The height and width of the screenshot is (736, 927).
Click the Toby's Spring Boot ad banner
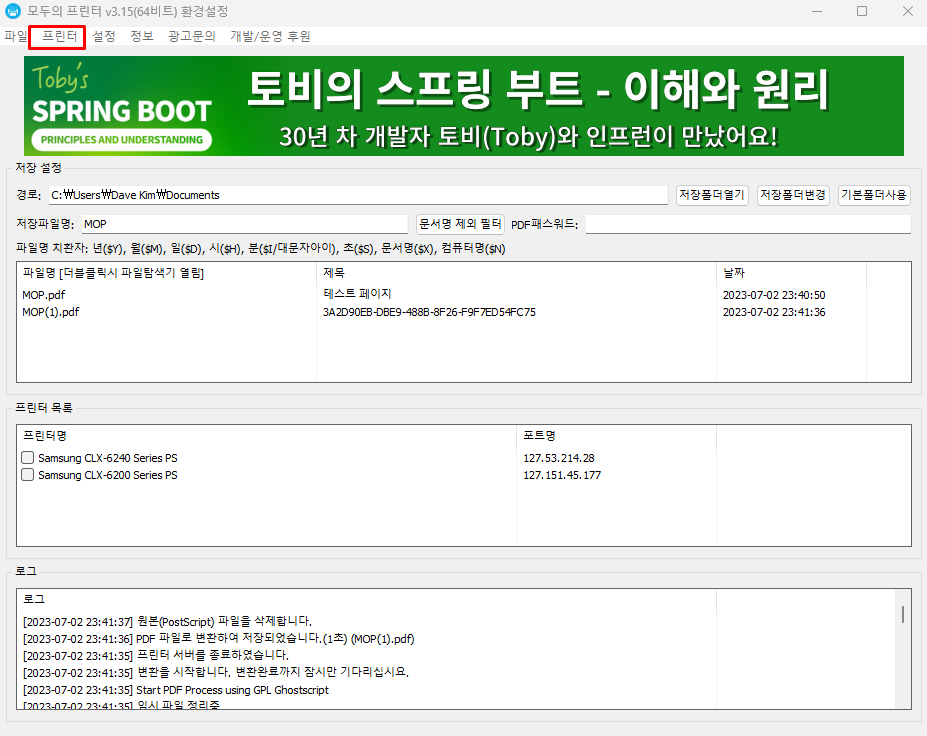coord(464,106)
